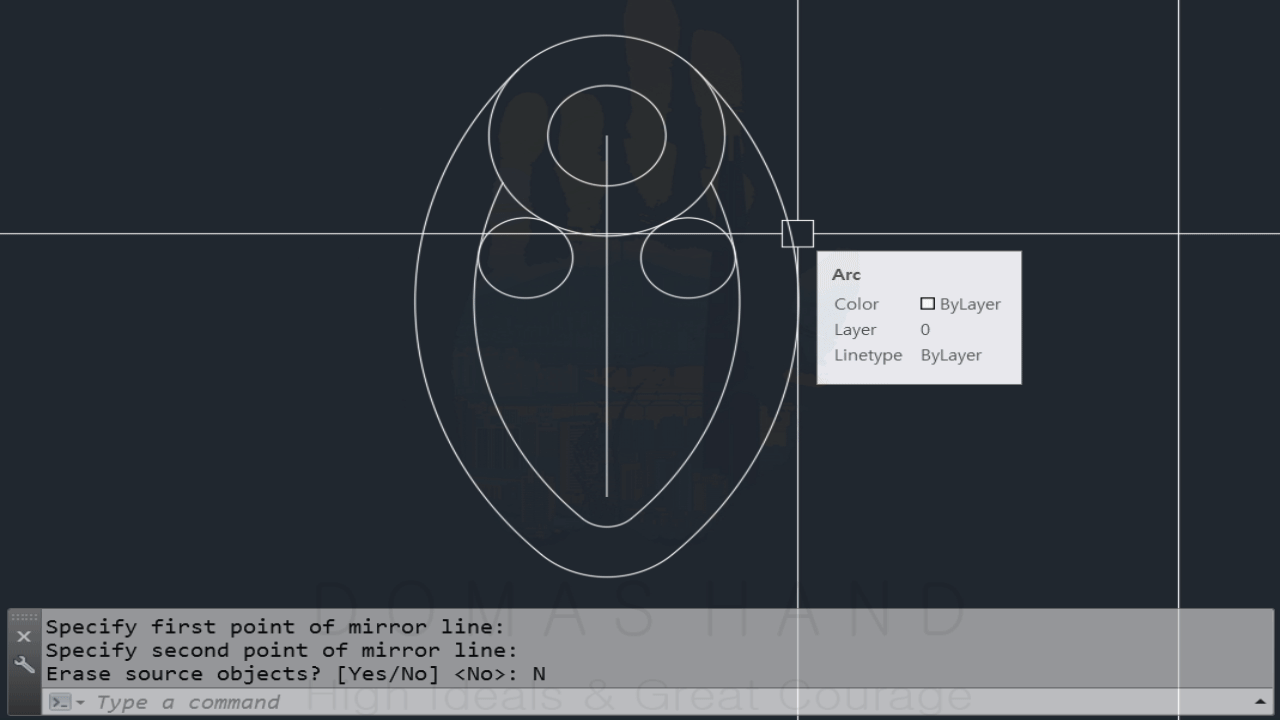This screenshot has height=720, width=1280.
Task: Open command line customize wrench
Action: [x=24, y=664]
